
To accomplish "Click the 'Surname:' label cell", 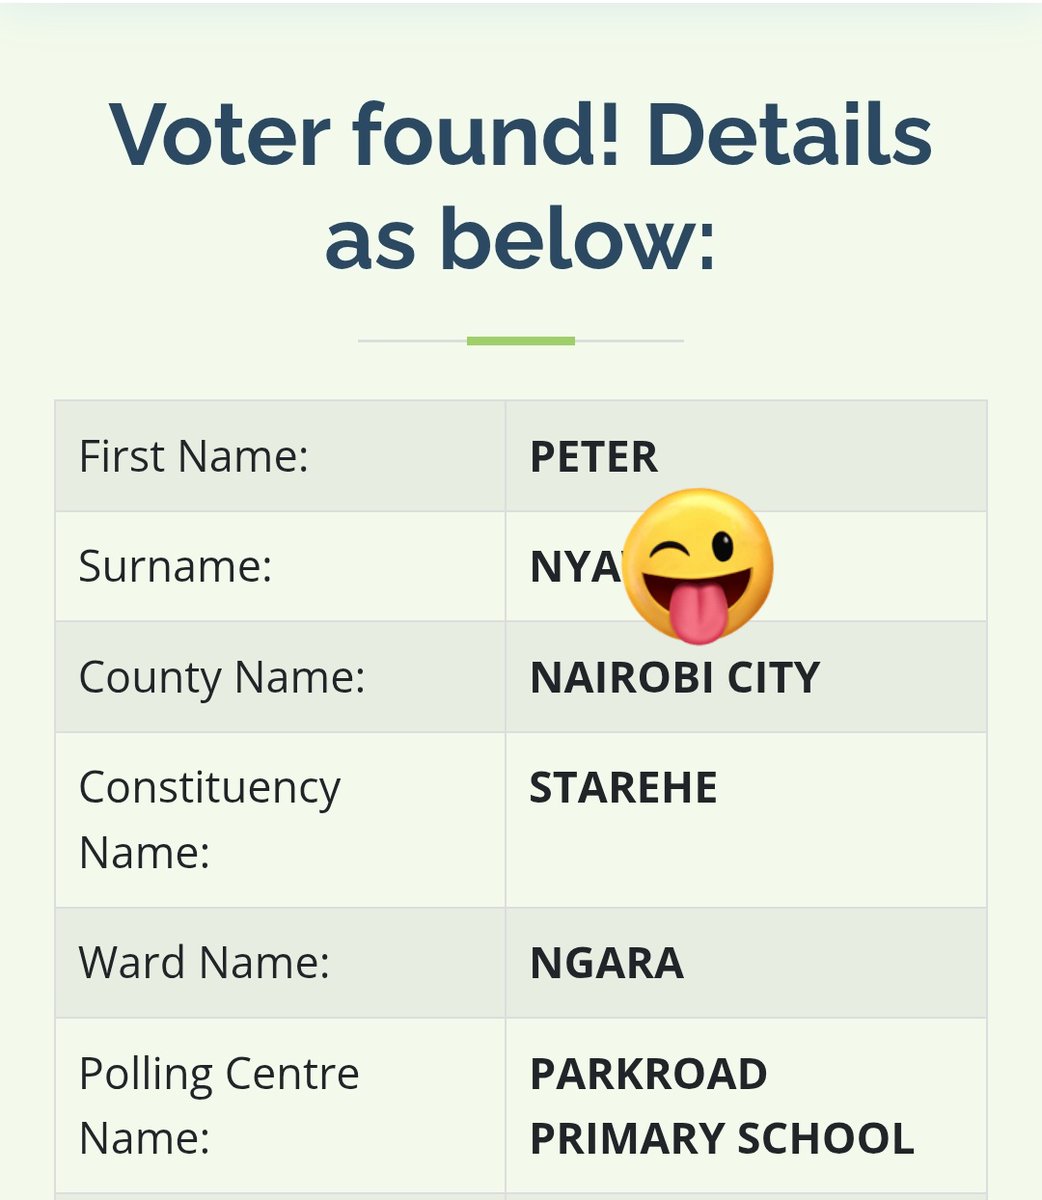I will (x=280, y=566).
